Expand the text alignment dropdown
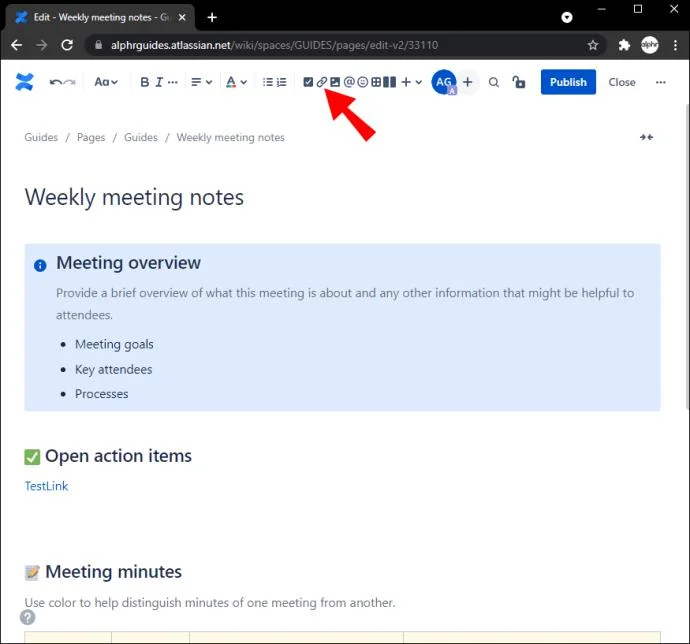690x644 pixels. [201, 82]
